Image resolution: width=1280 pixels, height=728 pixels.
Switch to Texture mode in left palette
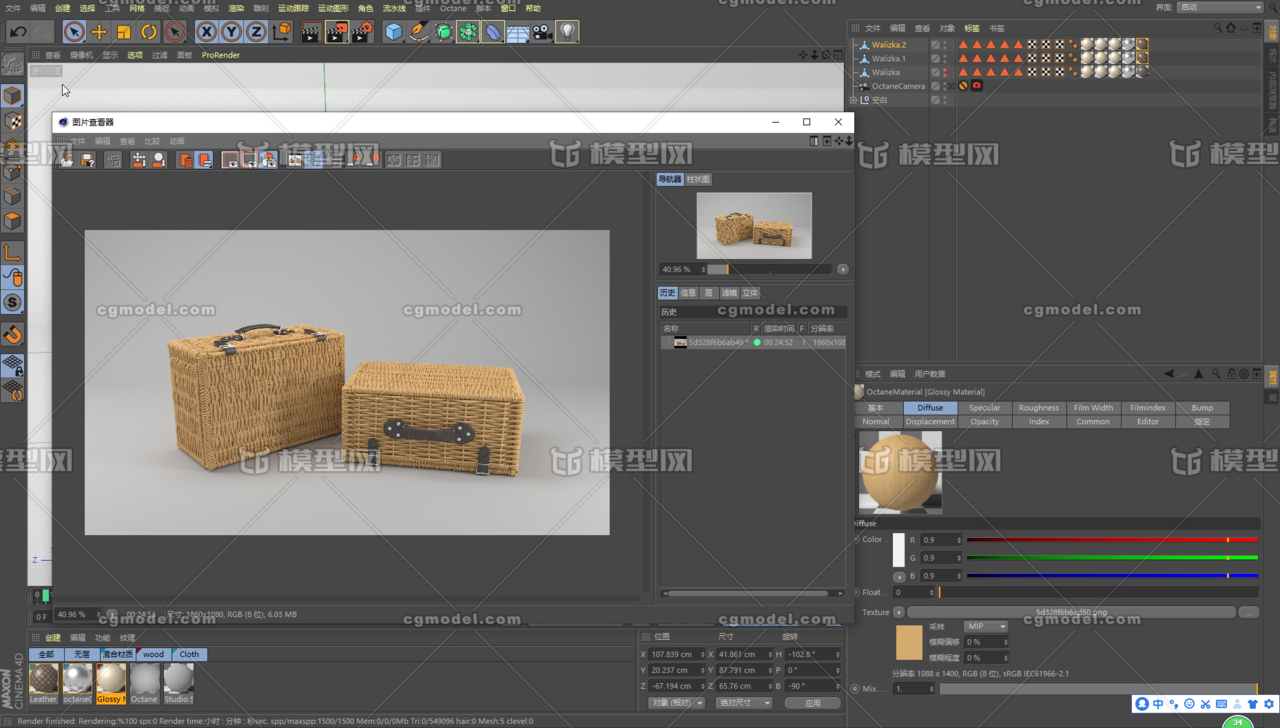(x=12, y=121)
